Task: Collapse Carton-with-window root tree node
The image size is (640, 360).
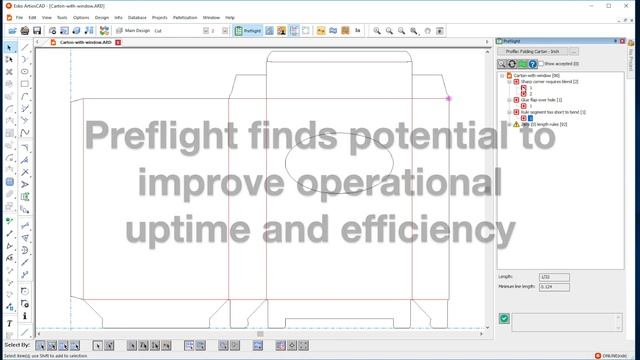Action: click(502, 76)
